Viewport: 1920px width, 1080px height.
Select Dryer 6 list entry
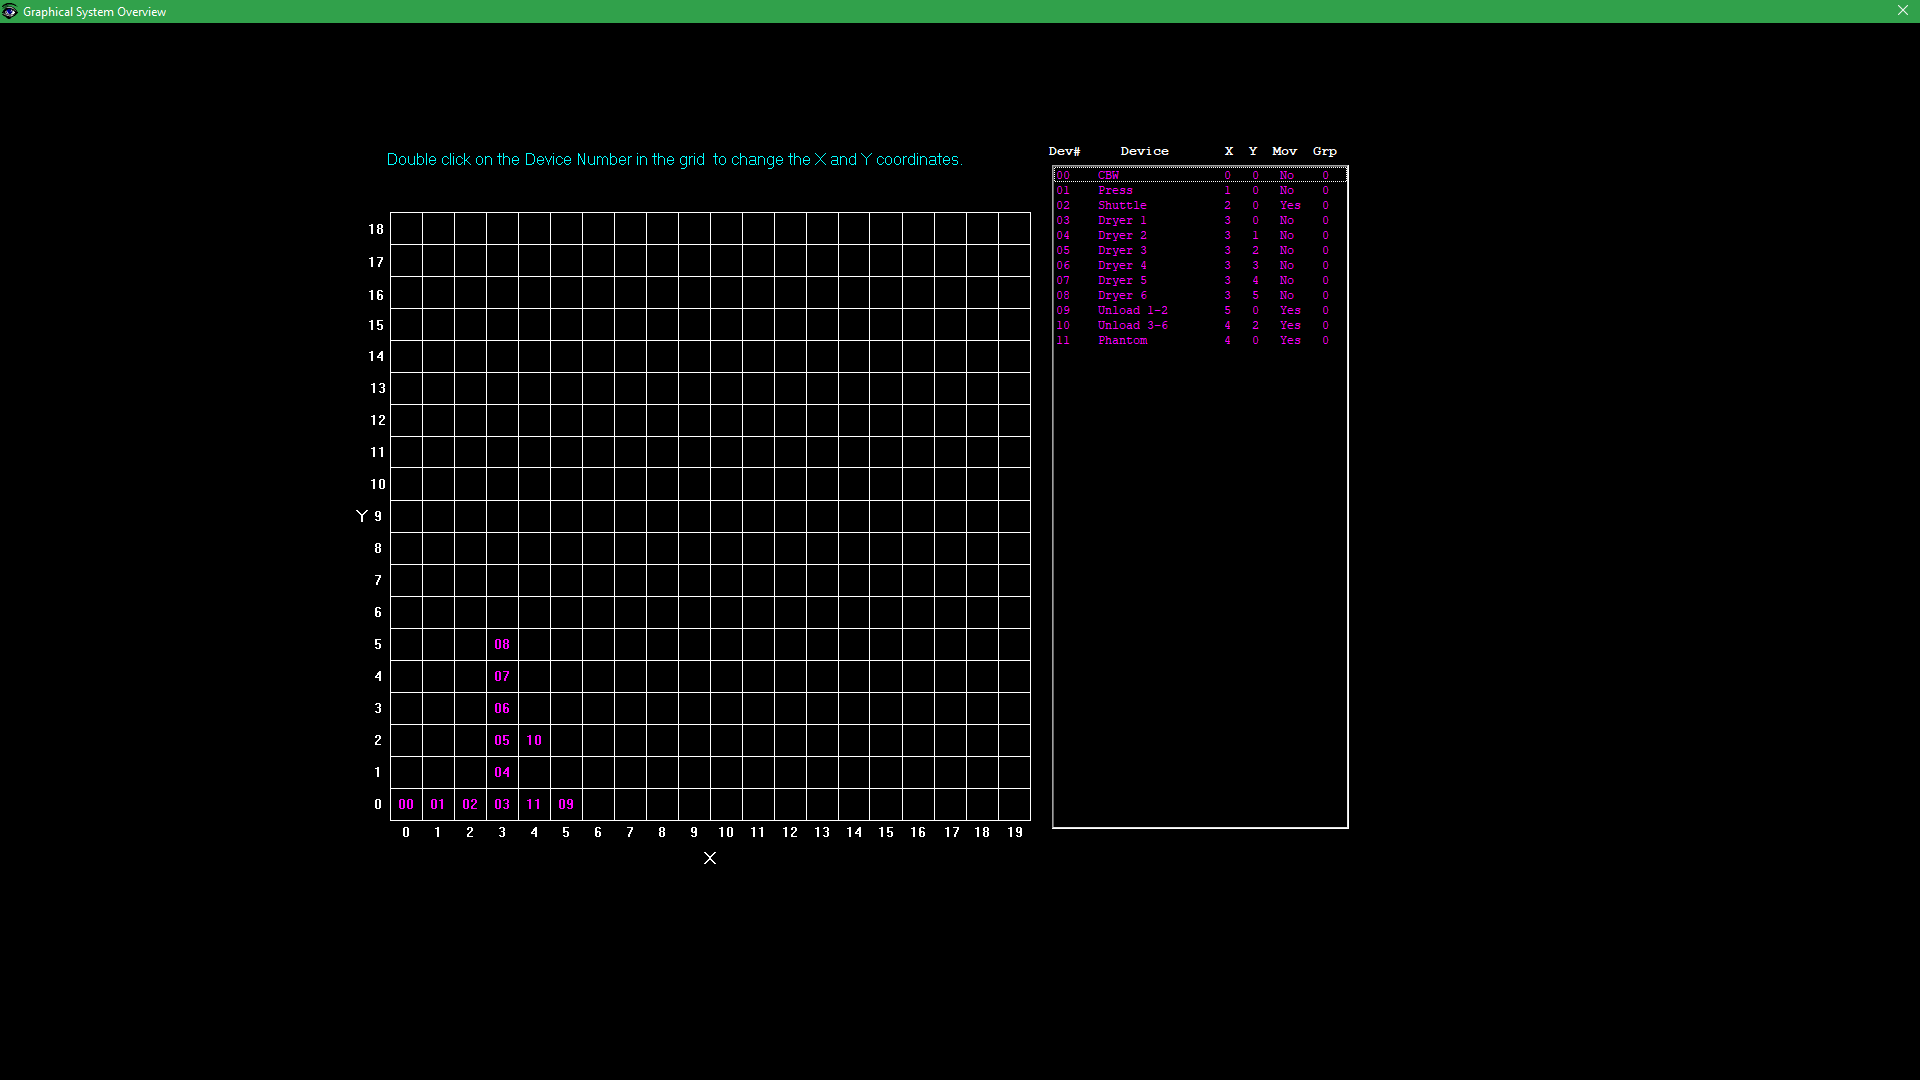pyautogui.click(x=1122, y=296)
